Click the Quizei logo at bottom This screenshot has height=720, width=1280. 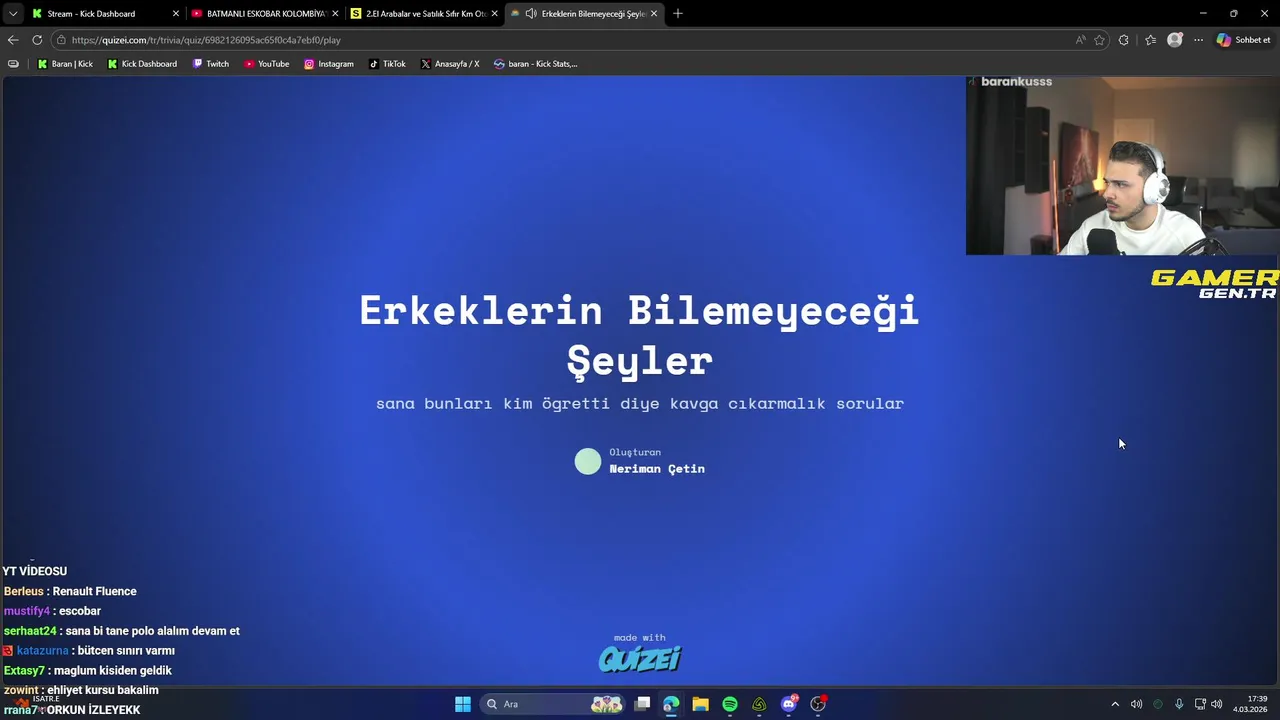coord(640,658)
